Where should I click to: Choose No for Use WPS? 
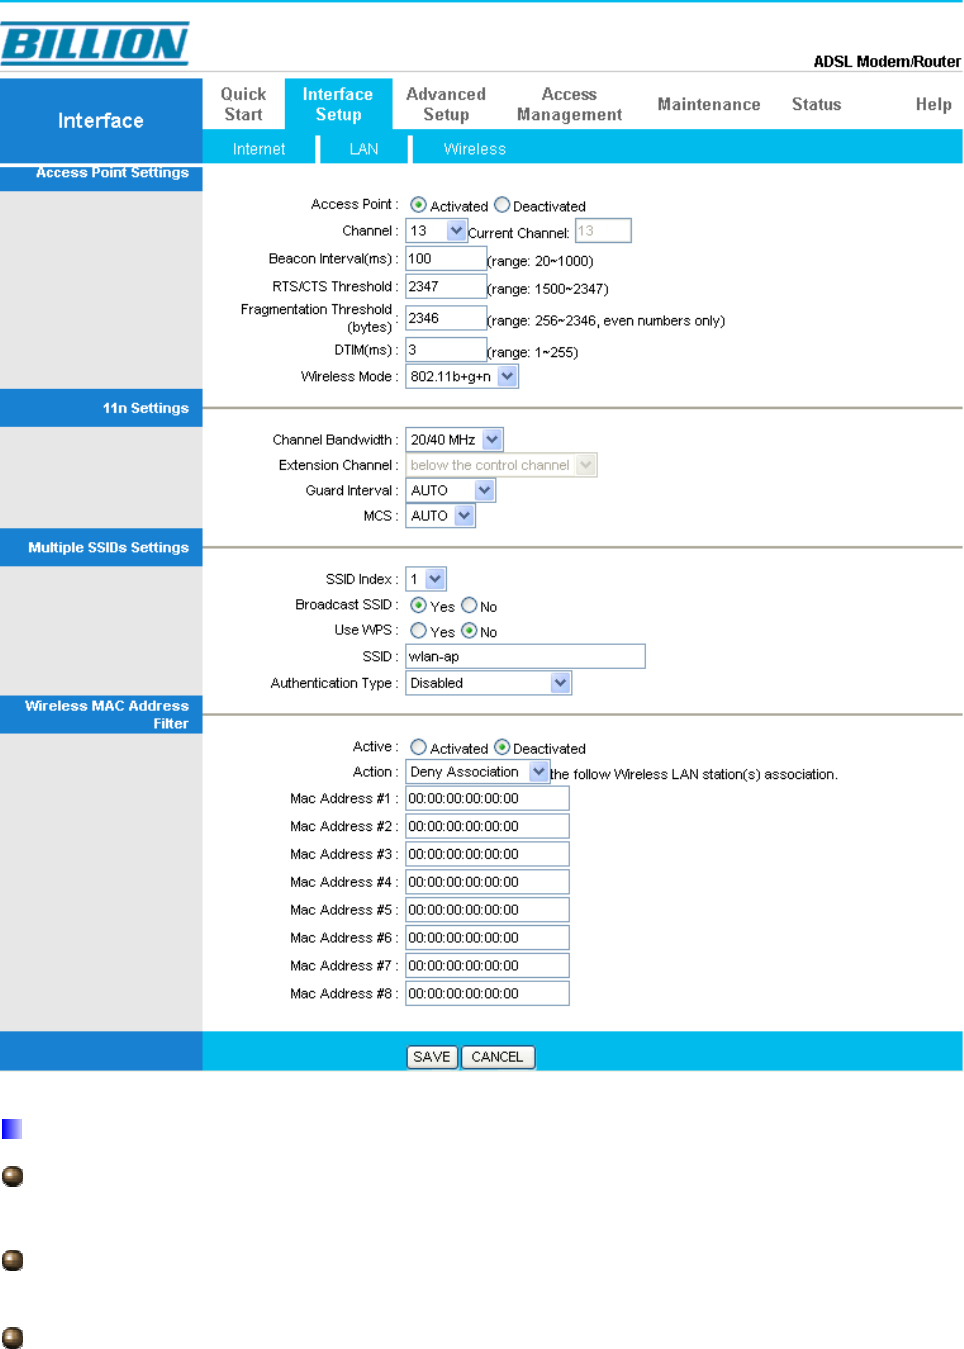pyautogui.click(x=469, y=631)
